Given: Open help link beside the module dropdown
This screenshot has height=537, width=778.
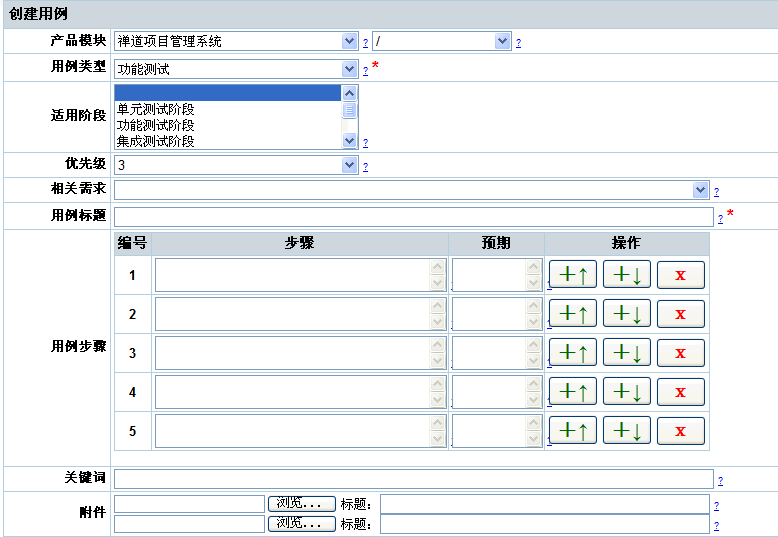Looking at the screenshot, I should click(x=519, y=43).
